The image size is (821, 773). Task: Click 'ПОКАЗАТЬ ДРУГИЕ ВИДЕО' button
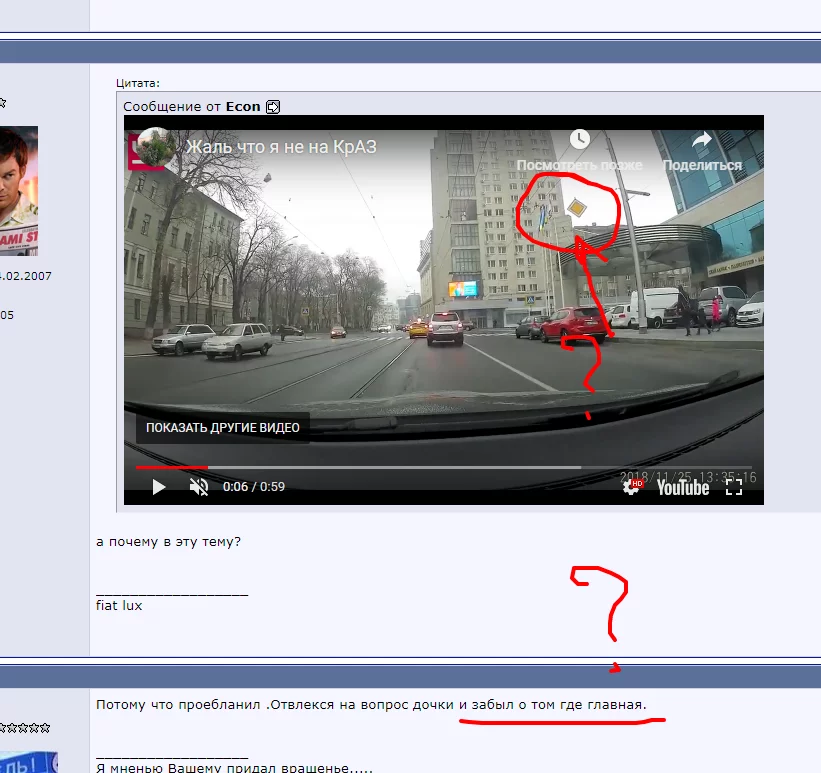[223, 428]
